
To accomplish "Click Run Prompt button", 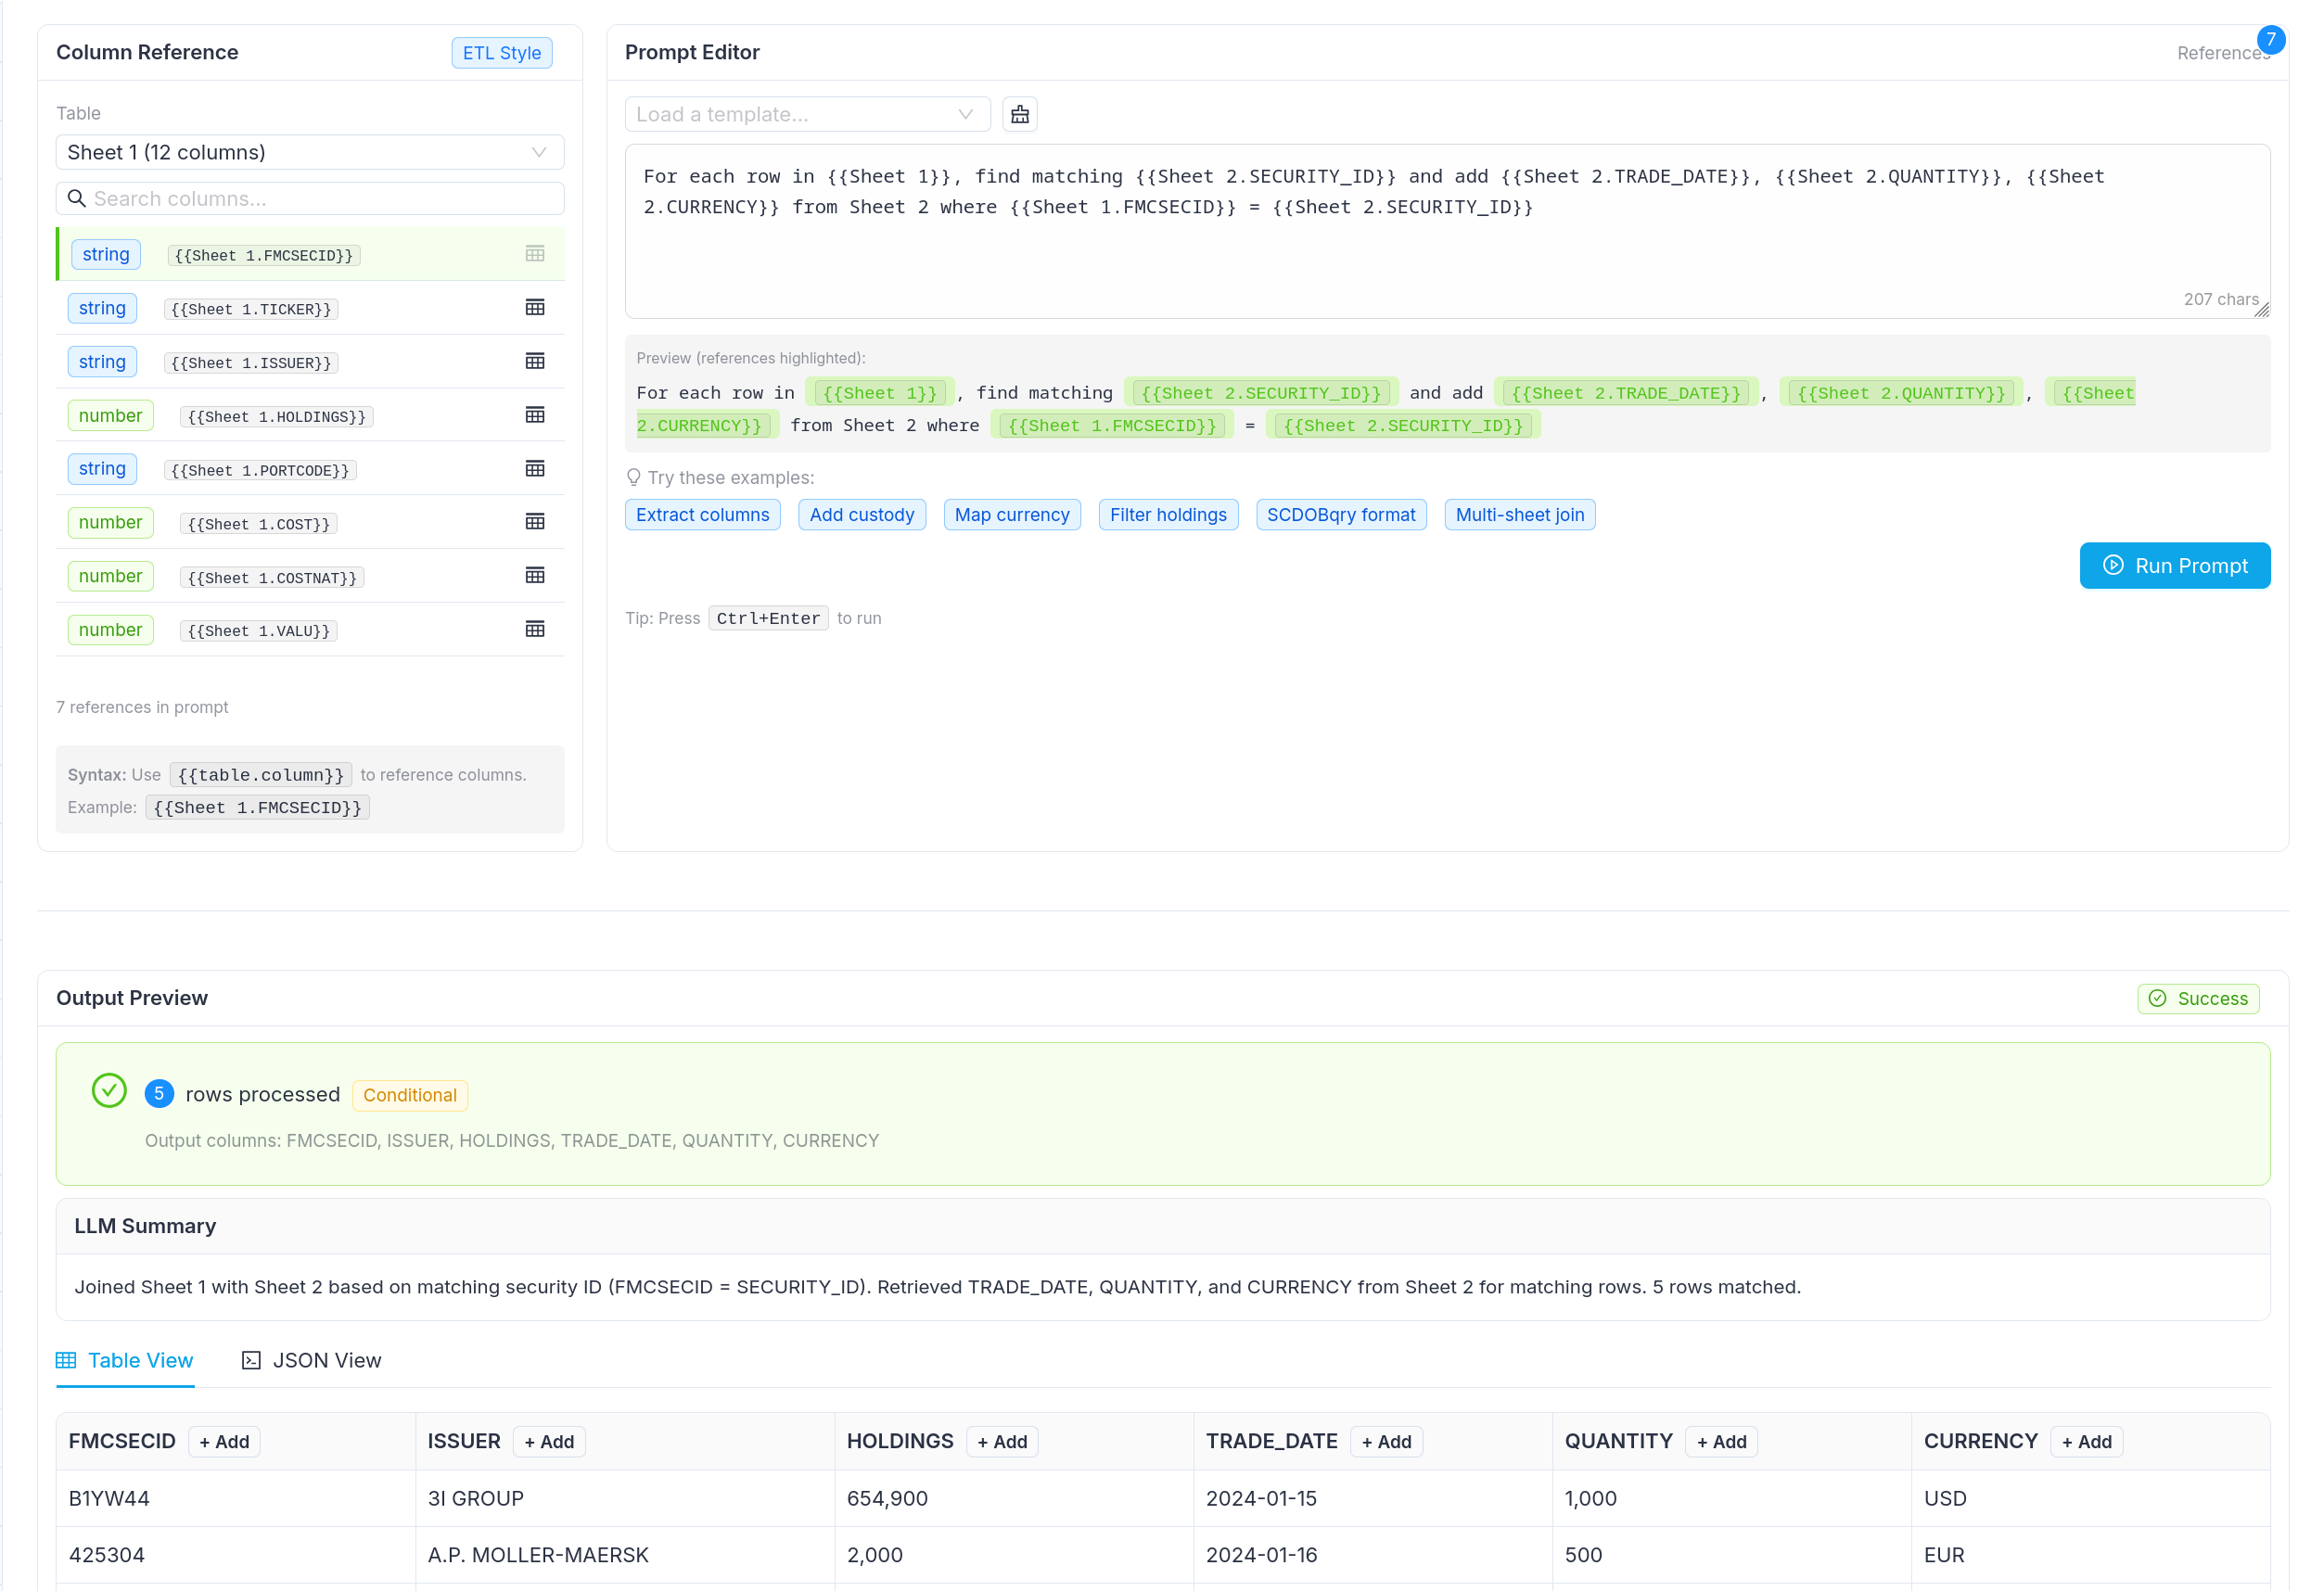I will coord(2175,566).
